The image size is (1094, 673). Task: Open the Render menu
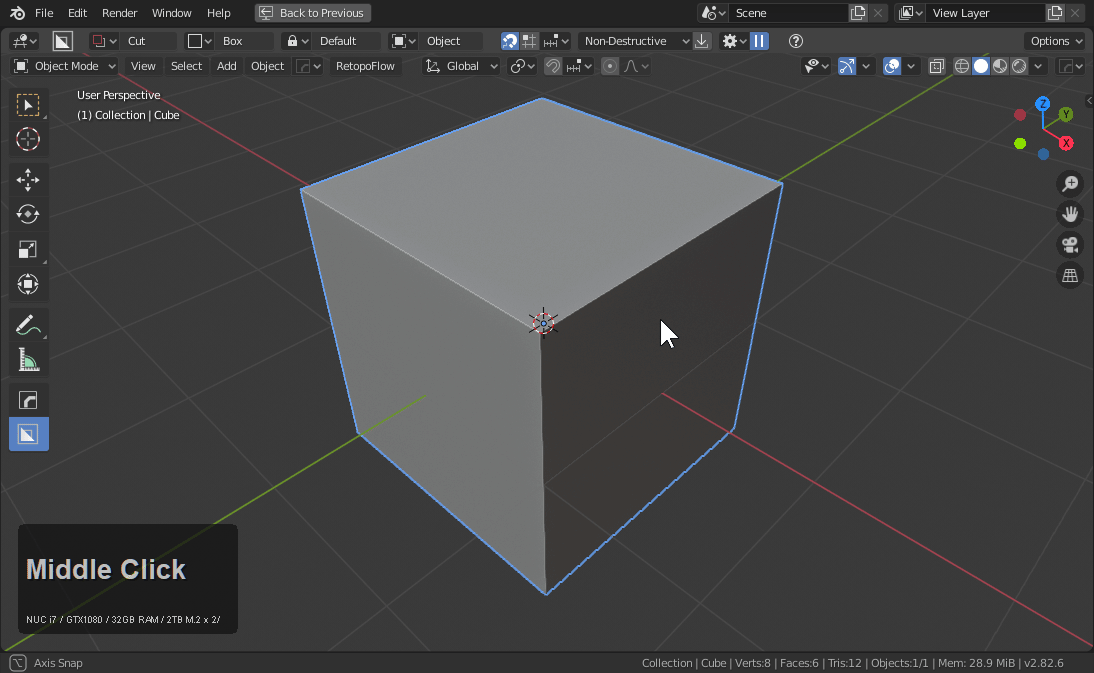coord(119,13)
